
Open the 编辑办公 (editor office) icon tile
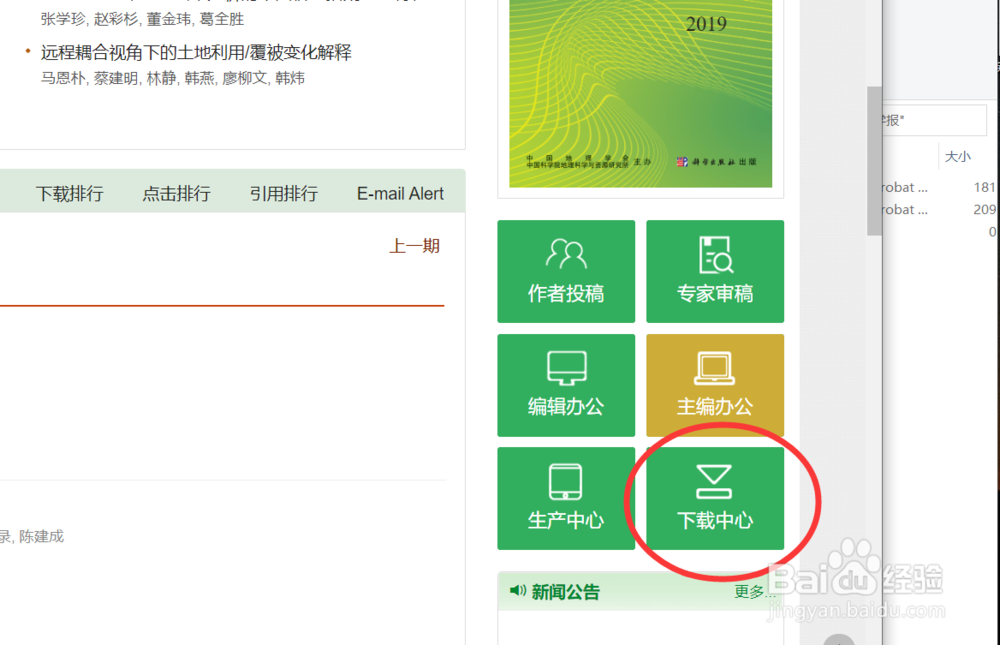point(566,385)
